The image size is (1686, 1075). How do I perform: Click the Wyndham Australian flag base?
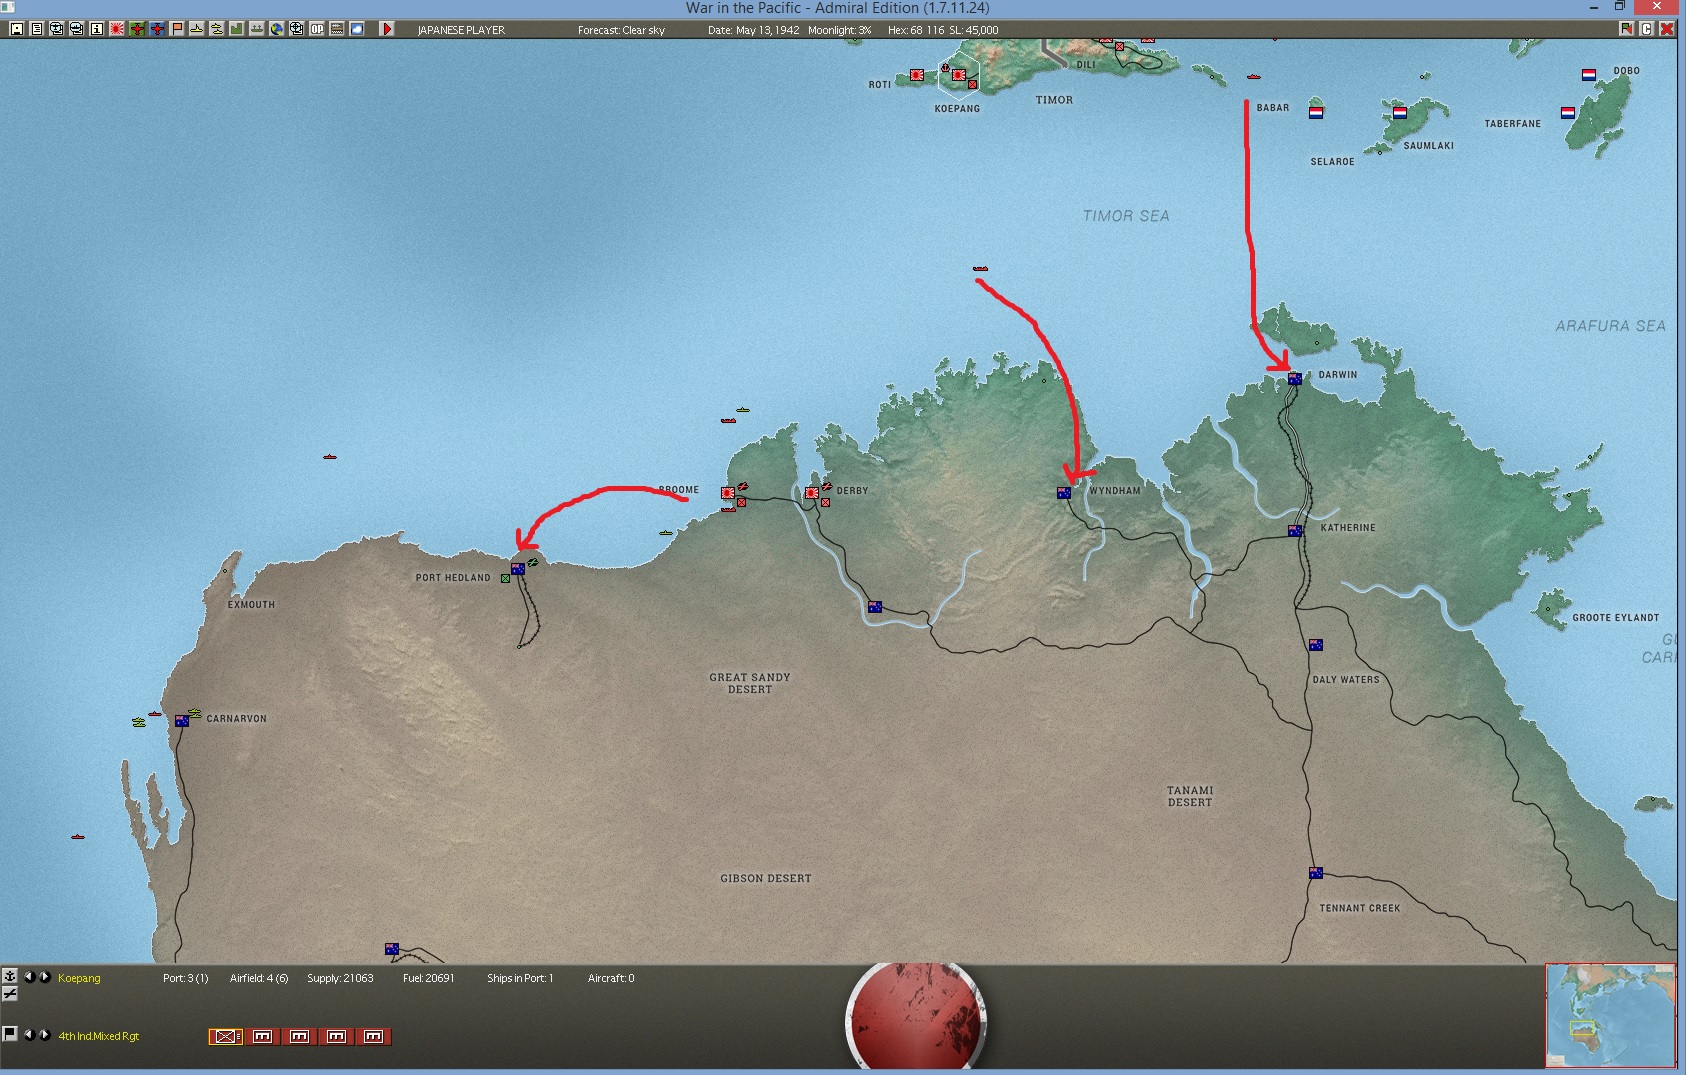point(1064,493)
